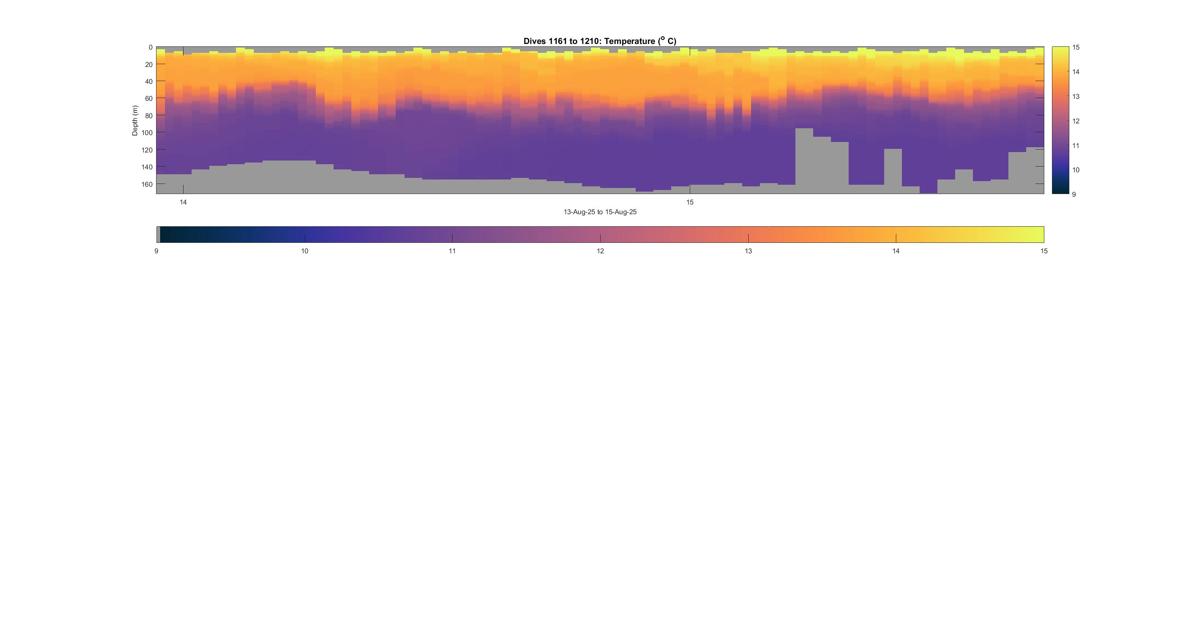1200x622 pixels.
Task: Click the x-axis date tick label '15'
Action: 690,202
